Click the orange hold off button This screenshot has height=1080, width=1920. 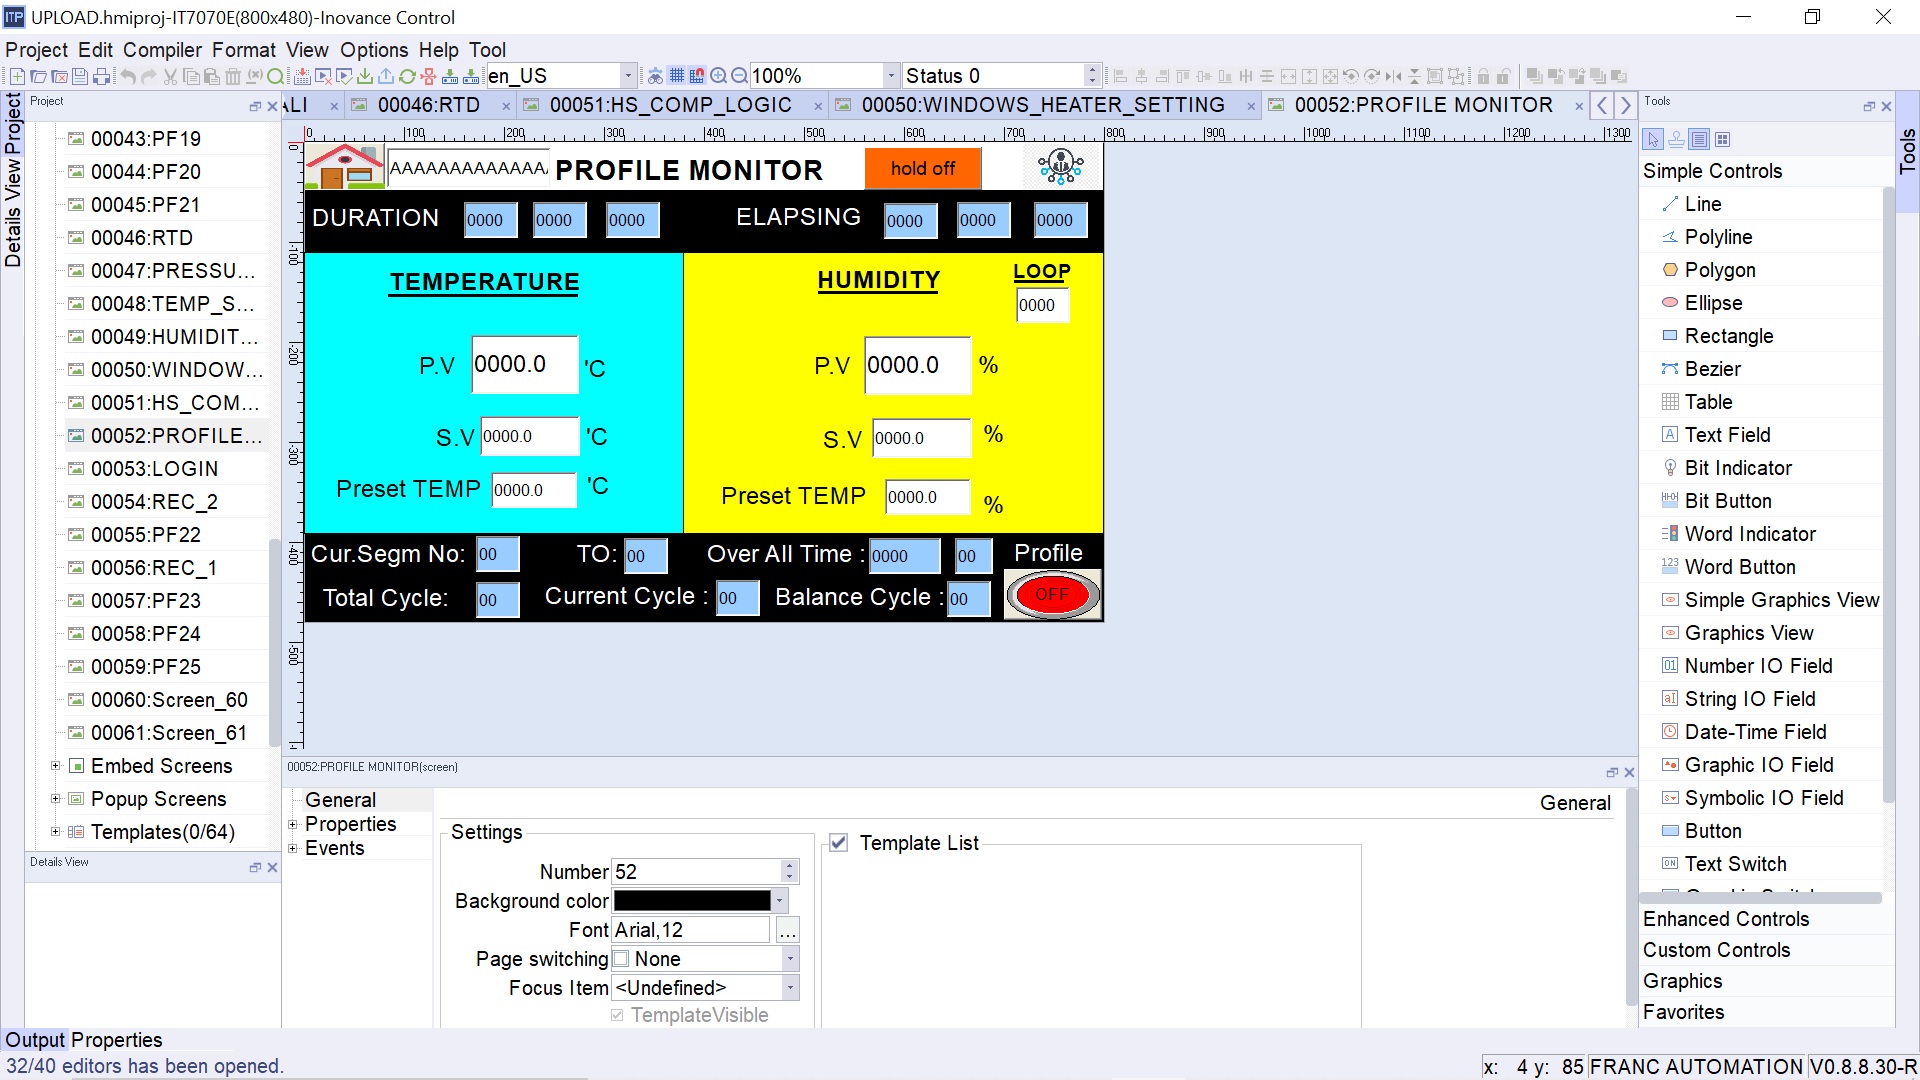(x=922, y=169)
